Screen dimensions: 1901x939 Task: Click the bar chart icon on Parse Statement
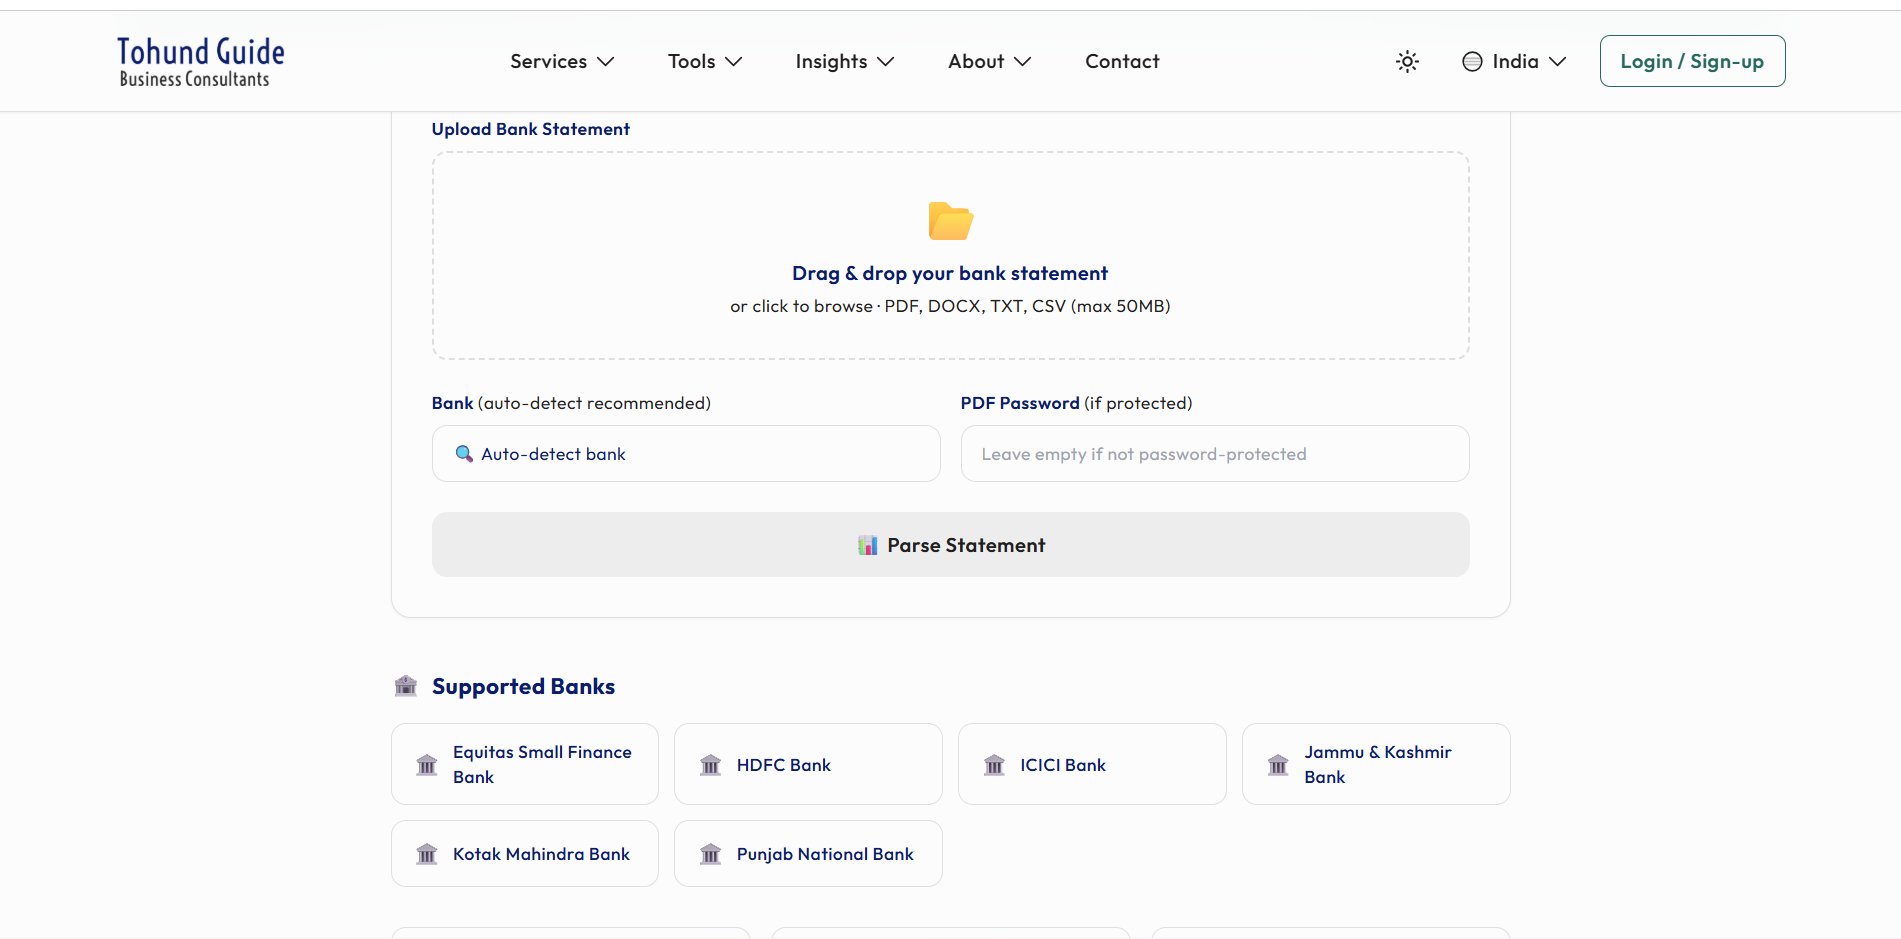pos(867,545)
